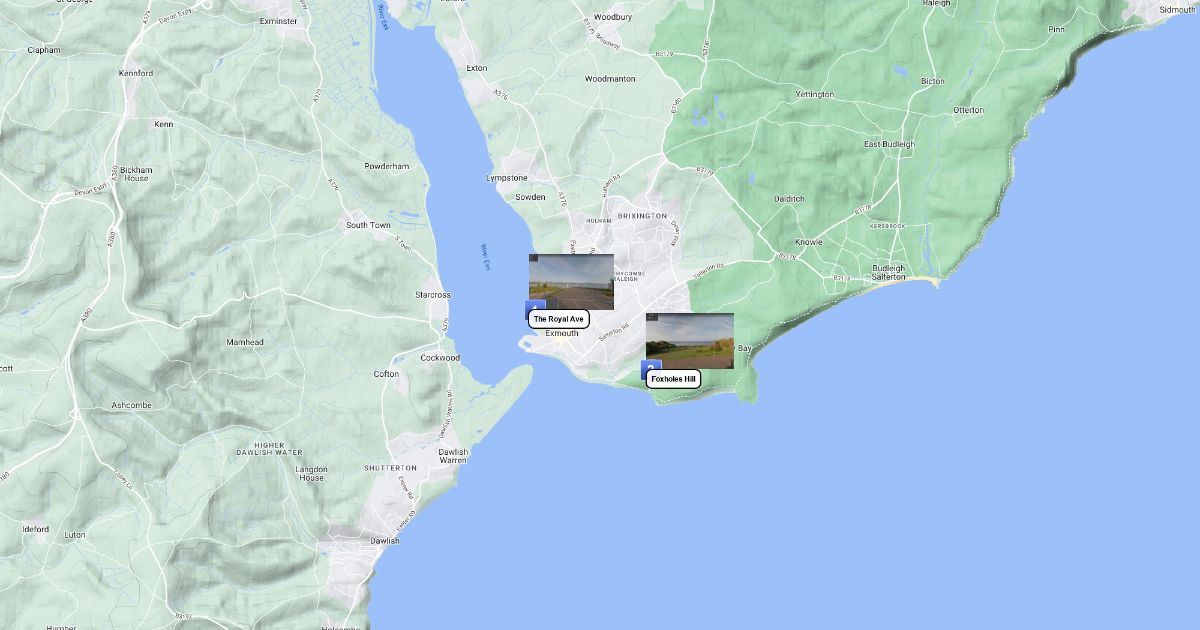Click blue marker 2 beside Foxholes Hill
This screenshot has height=630, width=1200.
point(650,366)
